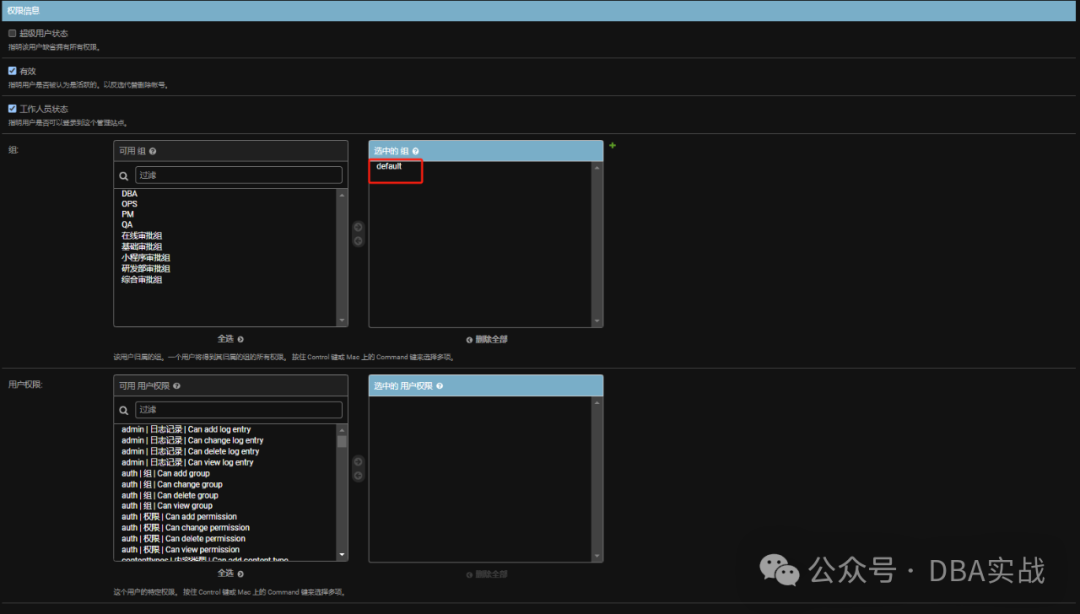Click the add arrow between the permission lists
This screenshot has height=614, width=1080.
pos(358,462)
